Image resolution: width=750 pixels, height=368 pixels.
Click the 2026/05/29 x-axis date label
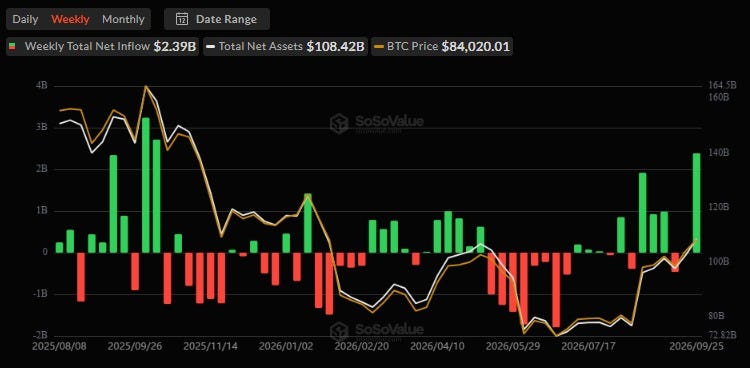tap(513, 346)
